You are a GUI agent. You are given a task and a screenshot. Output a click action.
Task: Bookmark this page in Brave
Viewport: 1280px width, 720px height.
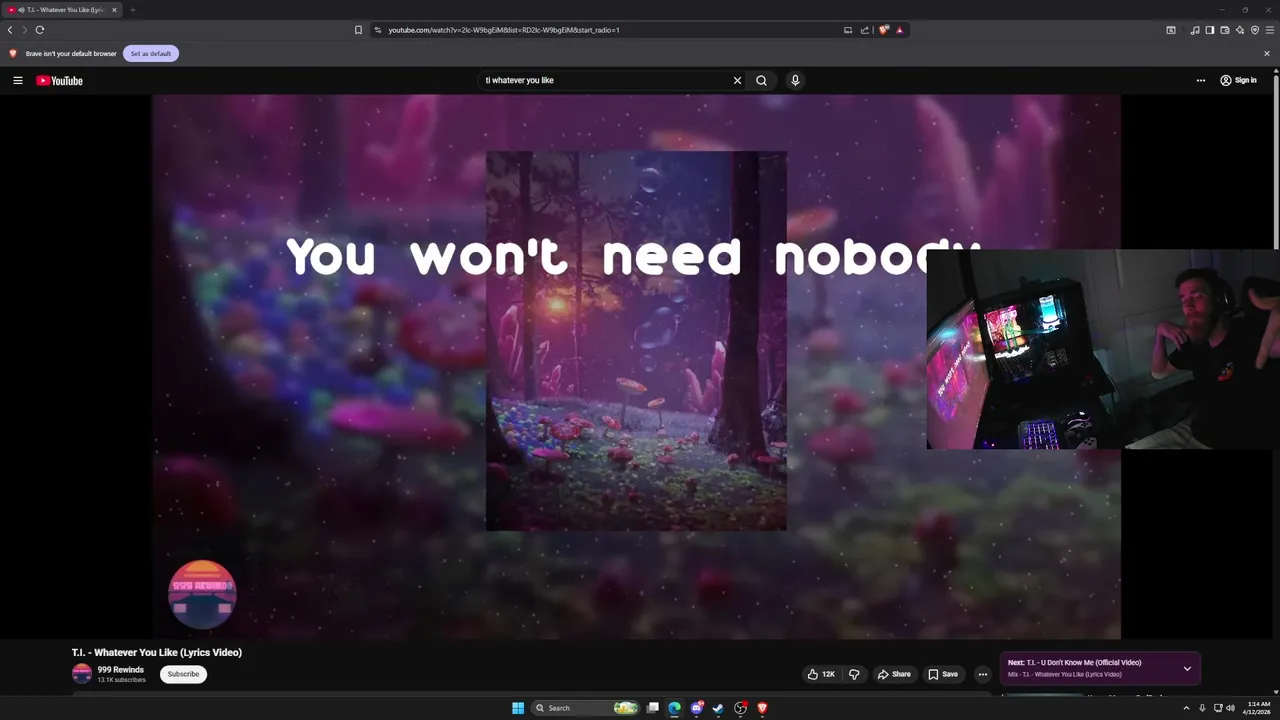coord(358,30)
